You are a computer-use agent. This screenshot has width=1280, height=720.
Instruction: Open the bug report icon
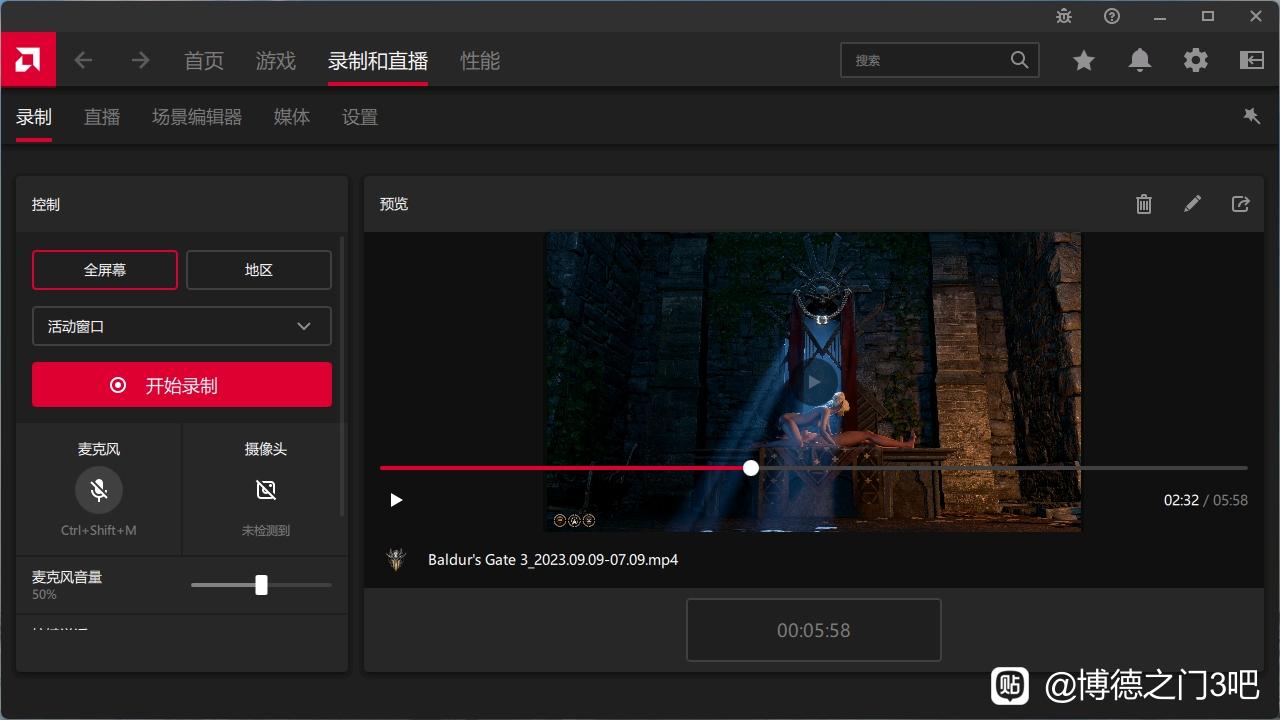click(x=1064, y=16)
